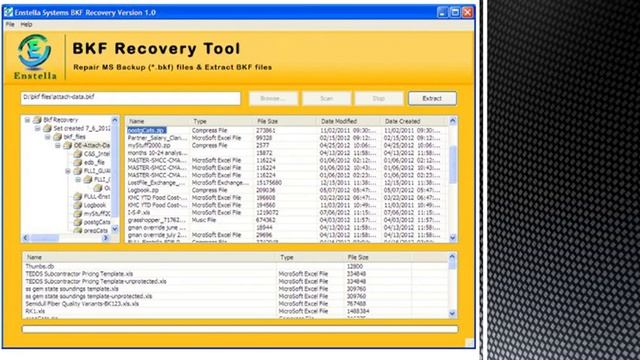Screen dimensions: 640x360
Task: Select the myStuff2000.zip file row
Action: [x=287, y=145]
